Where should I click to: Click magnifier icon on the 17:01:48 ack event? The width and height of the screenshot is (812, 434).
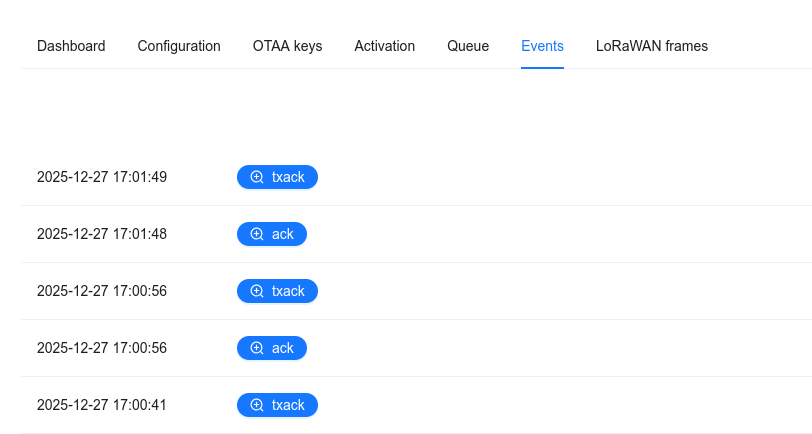(x=257, y=234)
